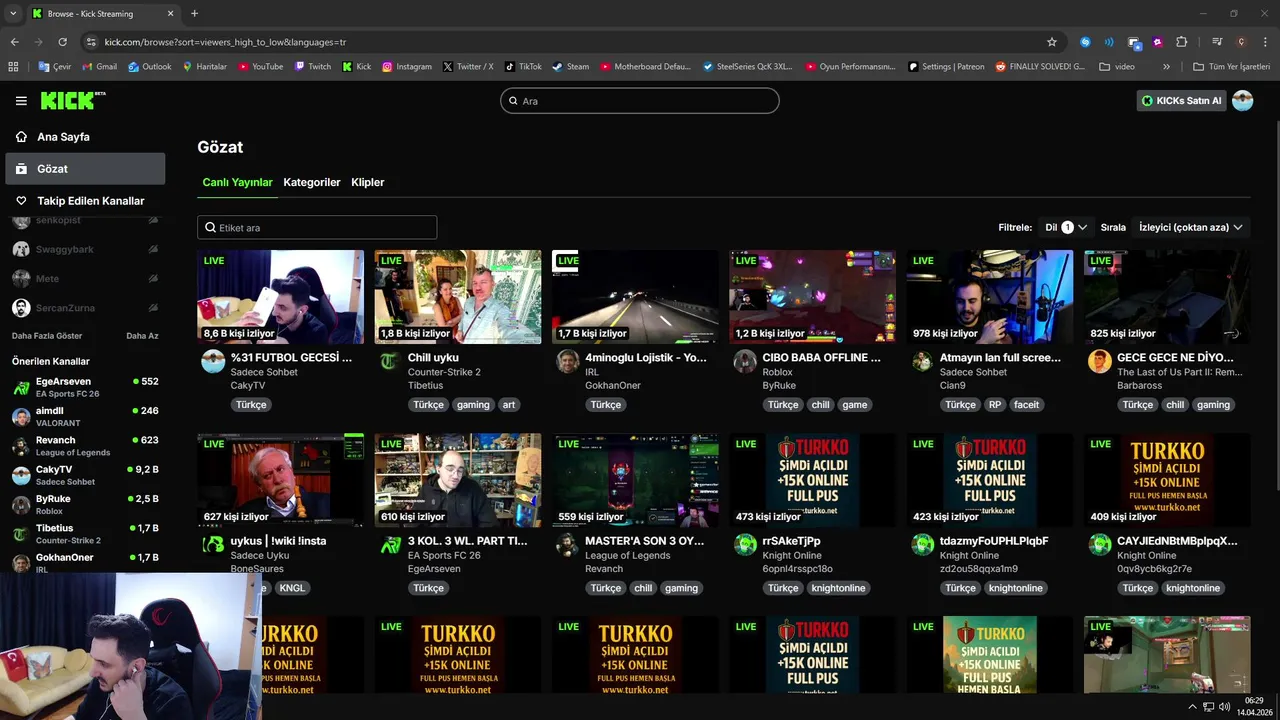Open the CIBO BABA OFFLINE stream thumbnail
Viewport: 1280px width, 720px height.
tap(813, 297)
